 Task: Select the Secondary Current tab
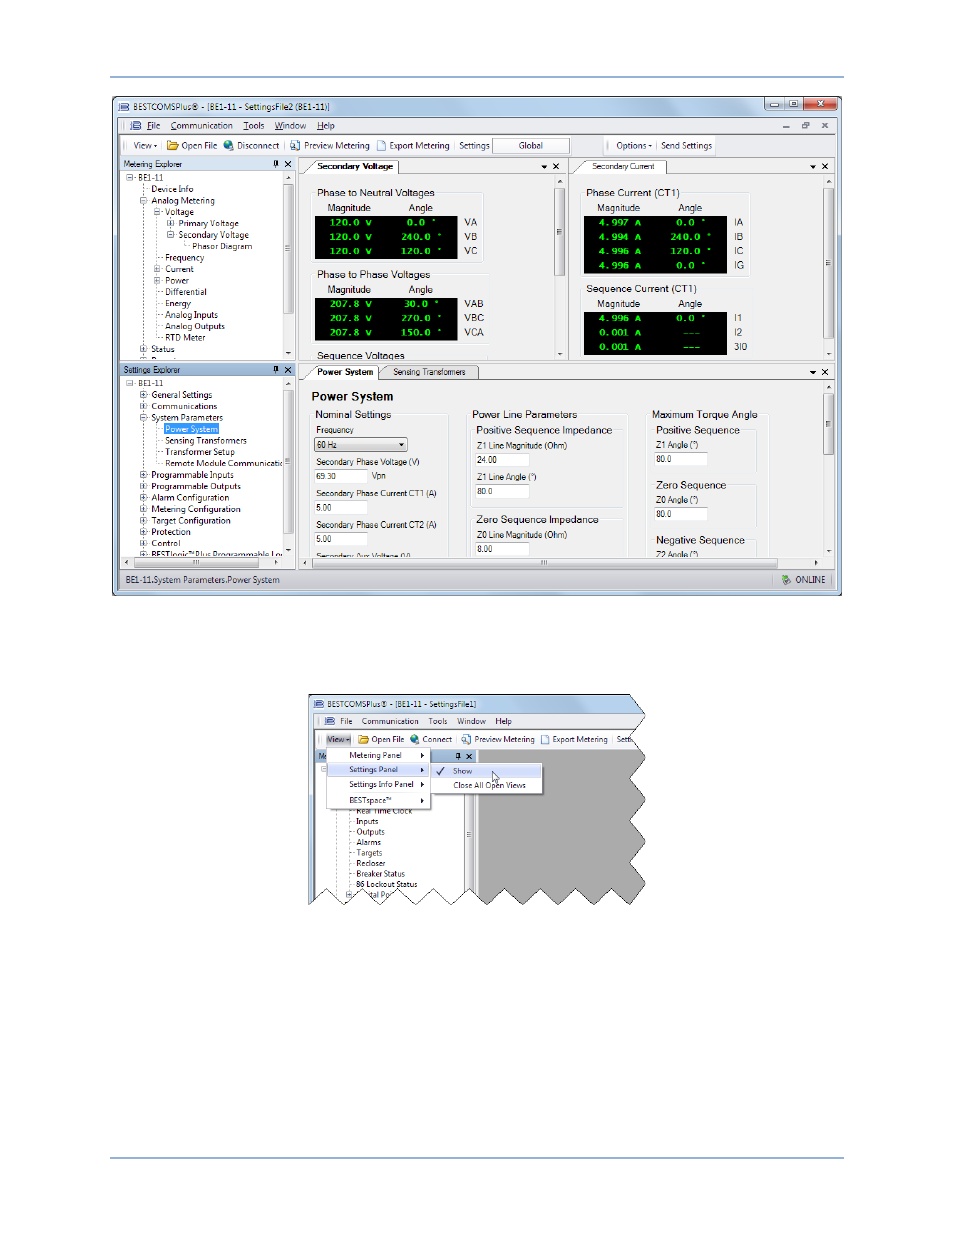tap(622, 167)
